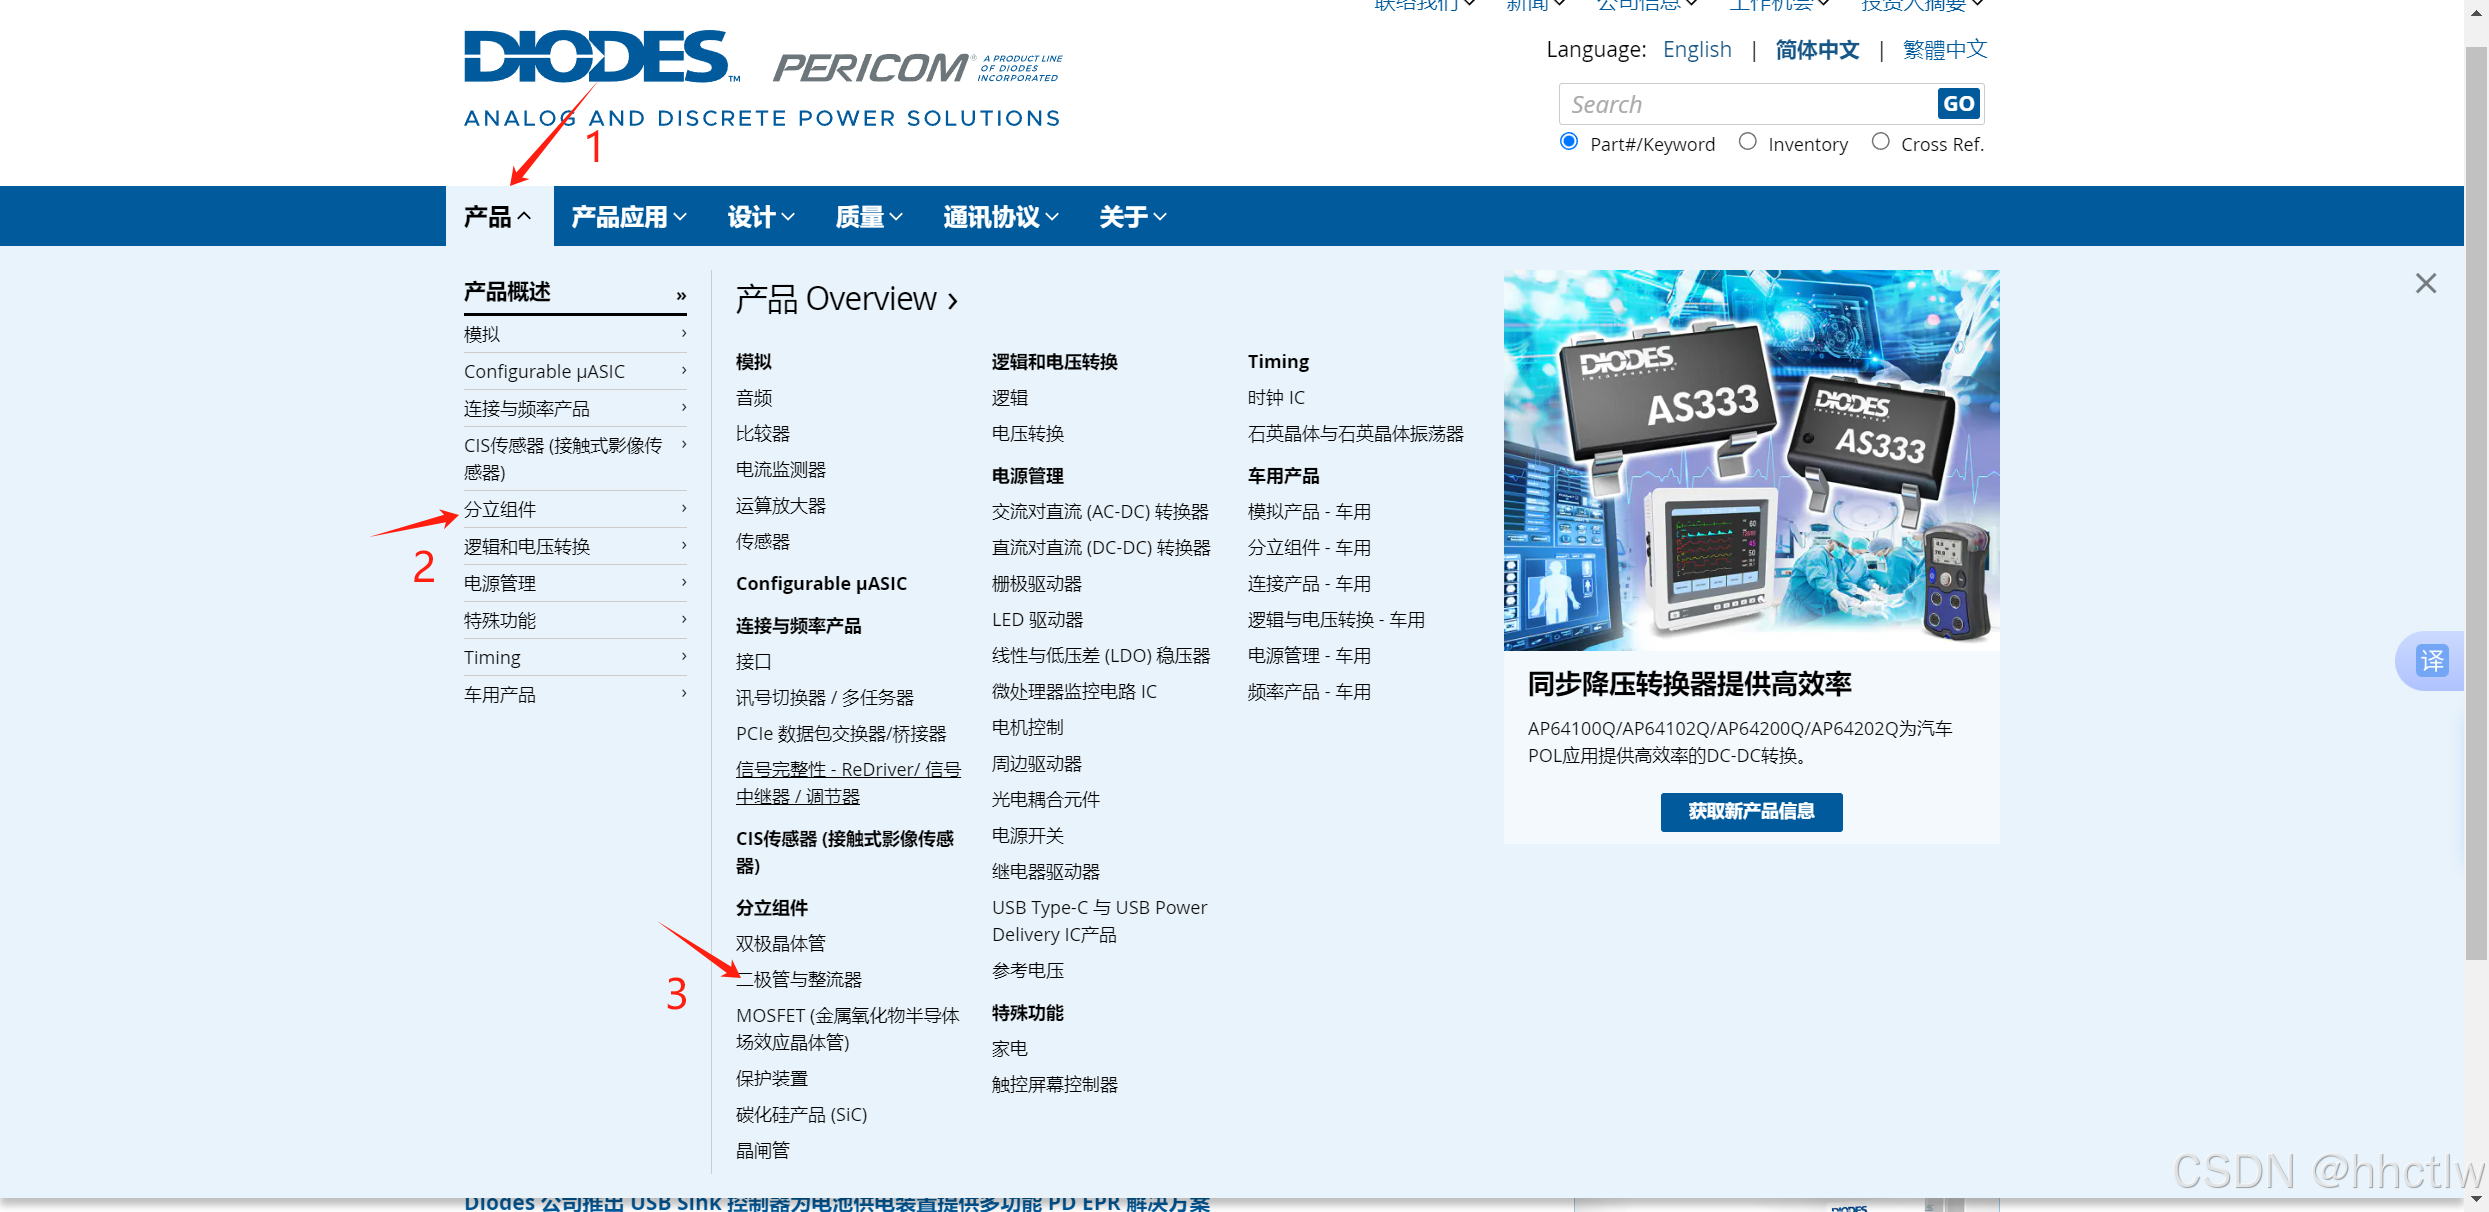Open the 栅极驱动器 link
This screenshot has width=2489, height=1212.
pos(1037,584)
